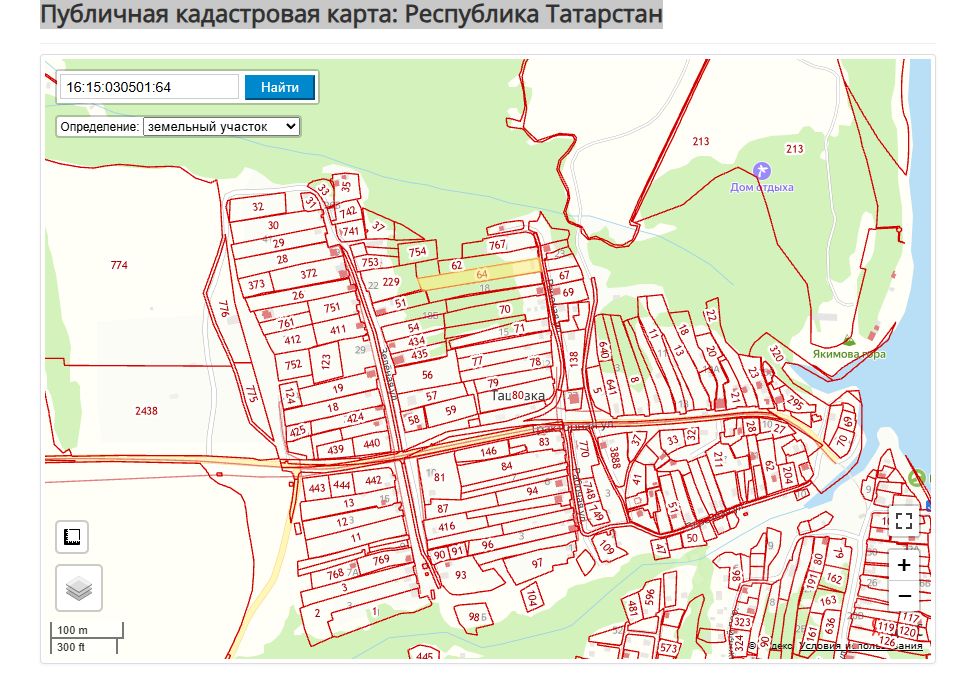Open the Условия использования link
Screen dimensions: 961x676
click(x=860, y=645)
